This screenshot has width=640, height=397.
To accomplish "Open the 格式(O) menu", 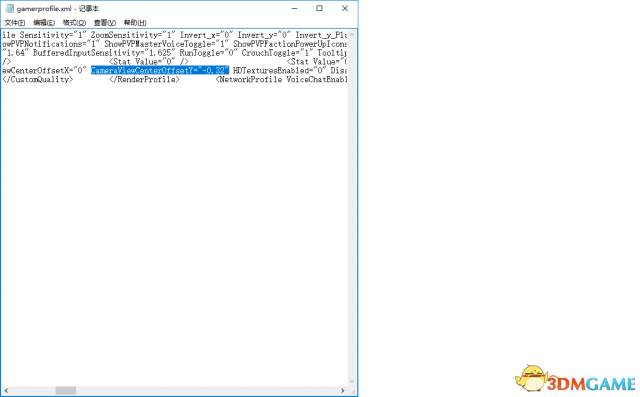I will (74, 22).
